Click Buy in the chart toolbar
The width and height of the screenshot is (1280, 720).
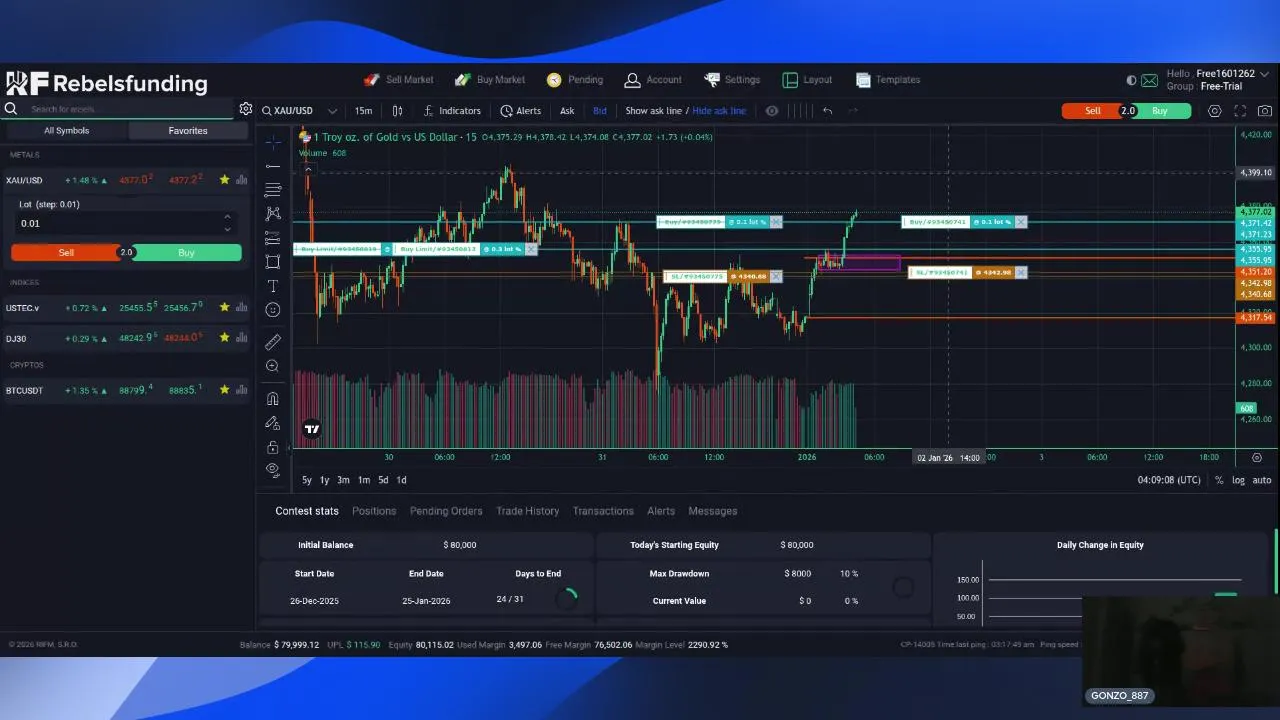[1160, 111]
